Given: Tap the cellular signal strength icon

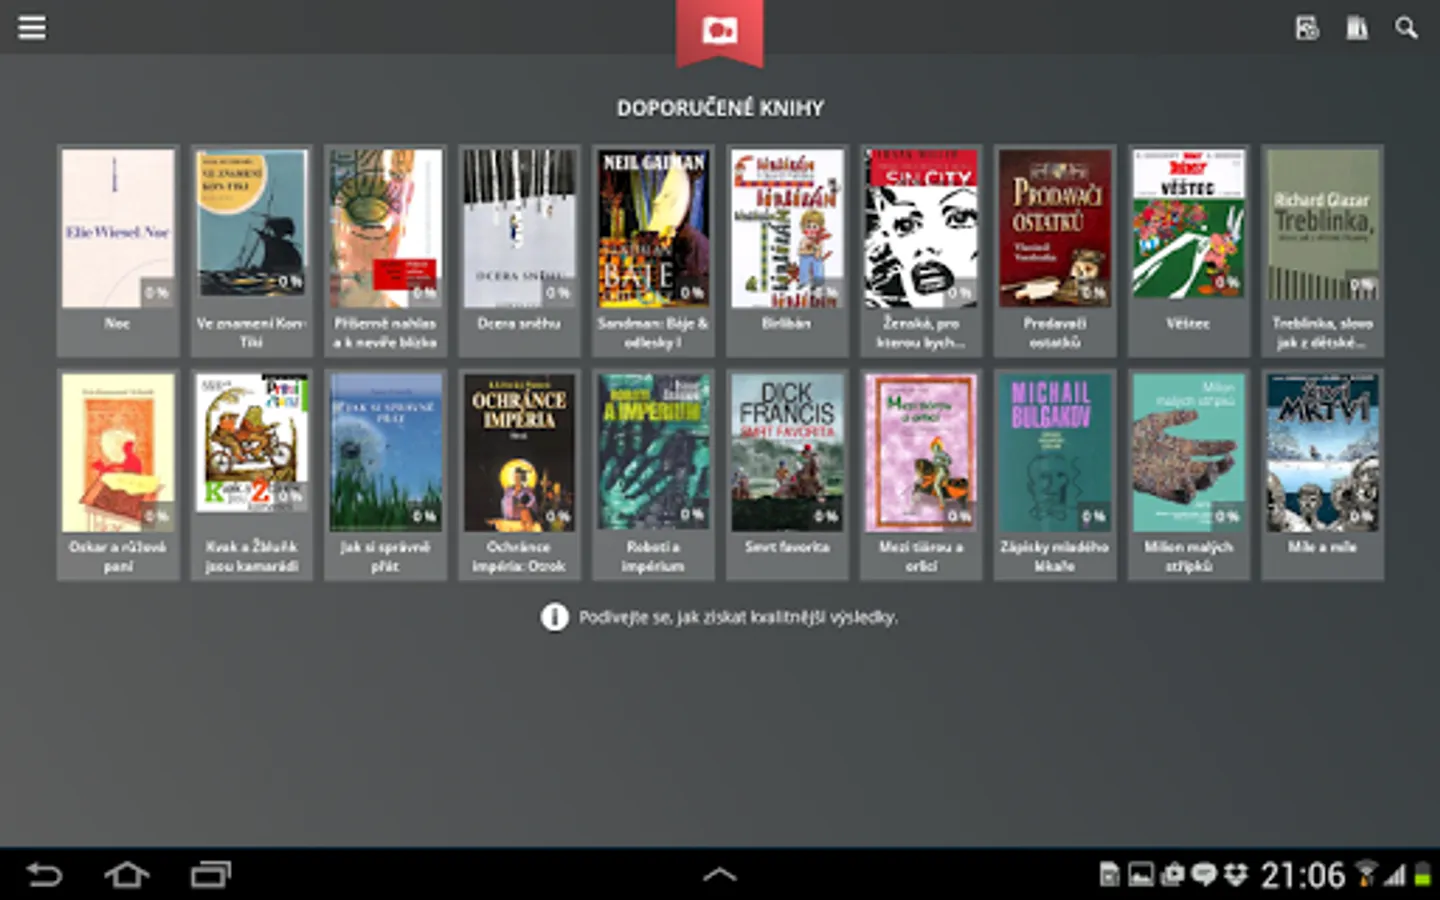Looking at the screenshot, I should (1395, 875).
